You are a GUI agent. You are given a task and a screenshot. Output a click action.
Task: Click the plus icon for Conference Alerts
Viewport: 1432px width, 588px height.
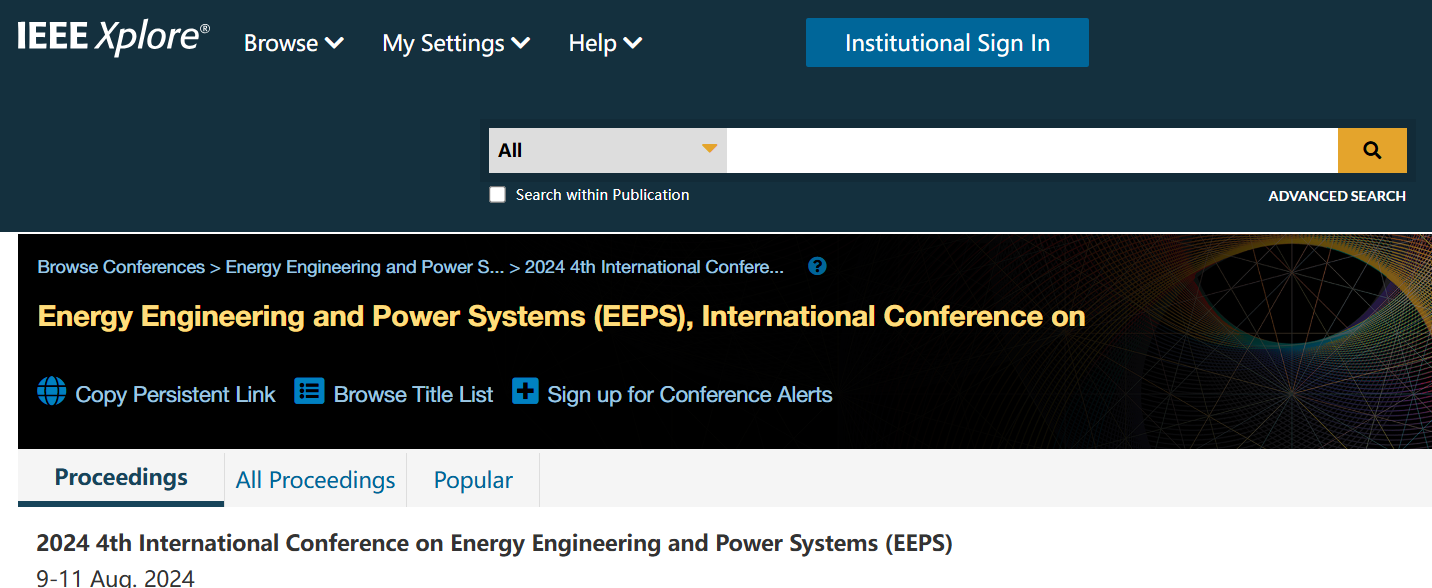click(x=525, y=391)
